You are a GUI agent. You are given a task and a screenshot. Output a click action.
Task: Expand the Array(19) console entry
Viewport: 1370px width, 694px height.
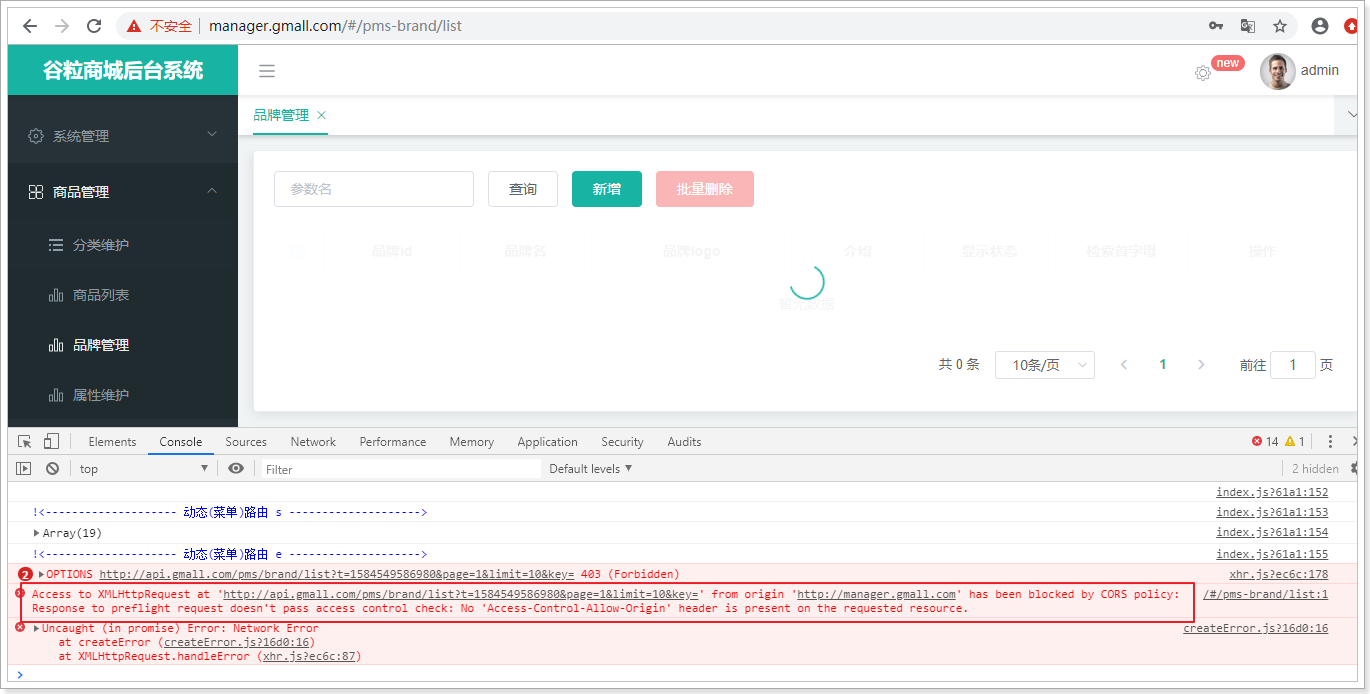click(x=37, y=533)
